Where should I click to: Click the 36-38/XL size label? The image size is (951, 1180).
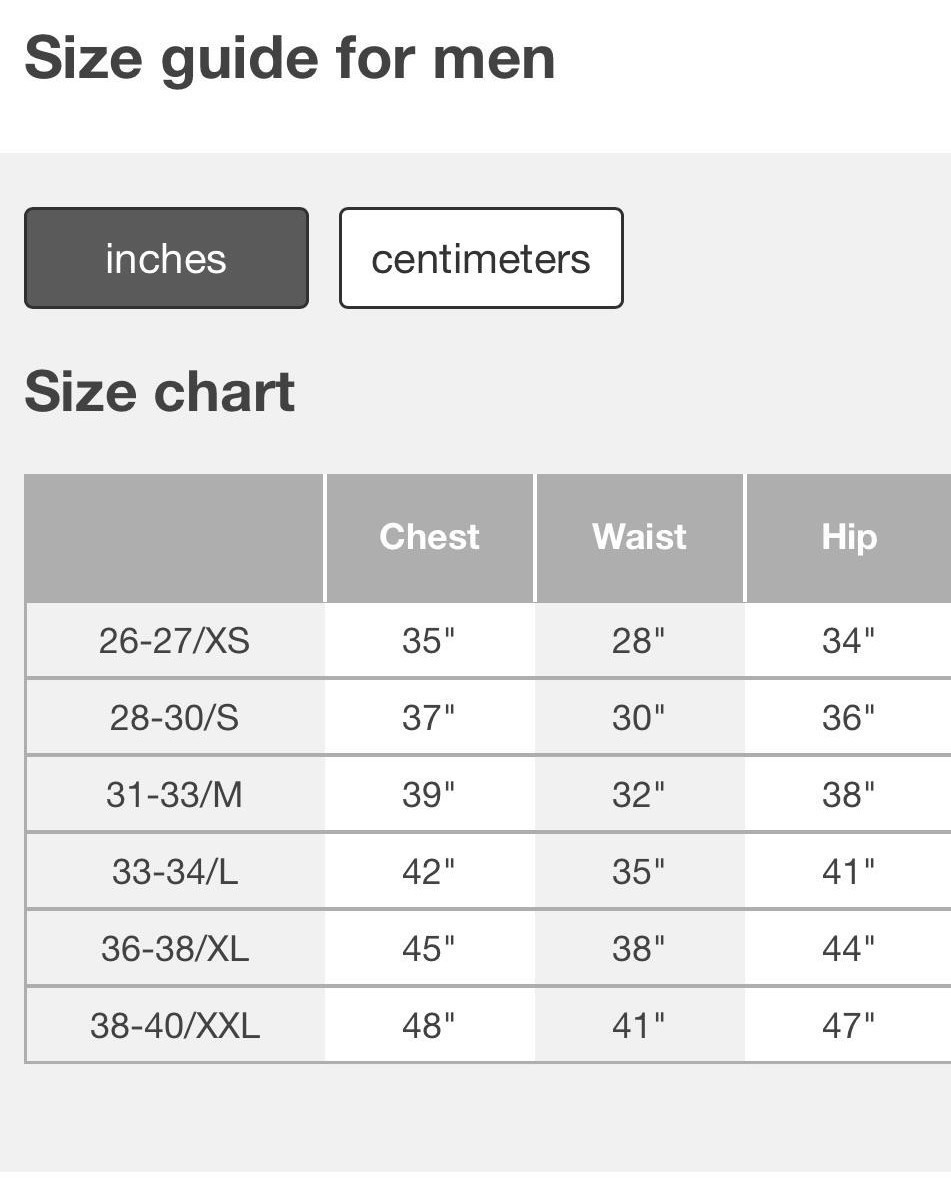pyautogui.click(x=173, y=947)
